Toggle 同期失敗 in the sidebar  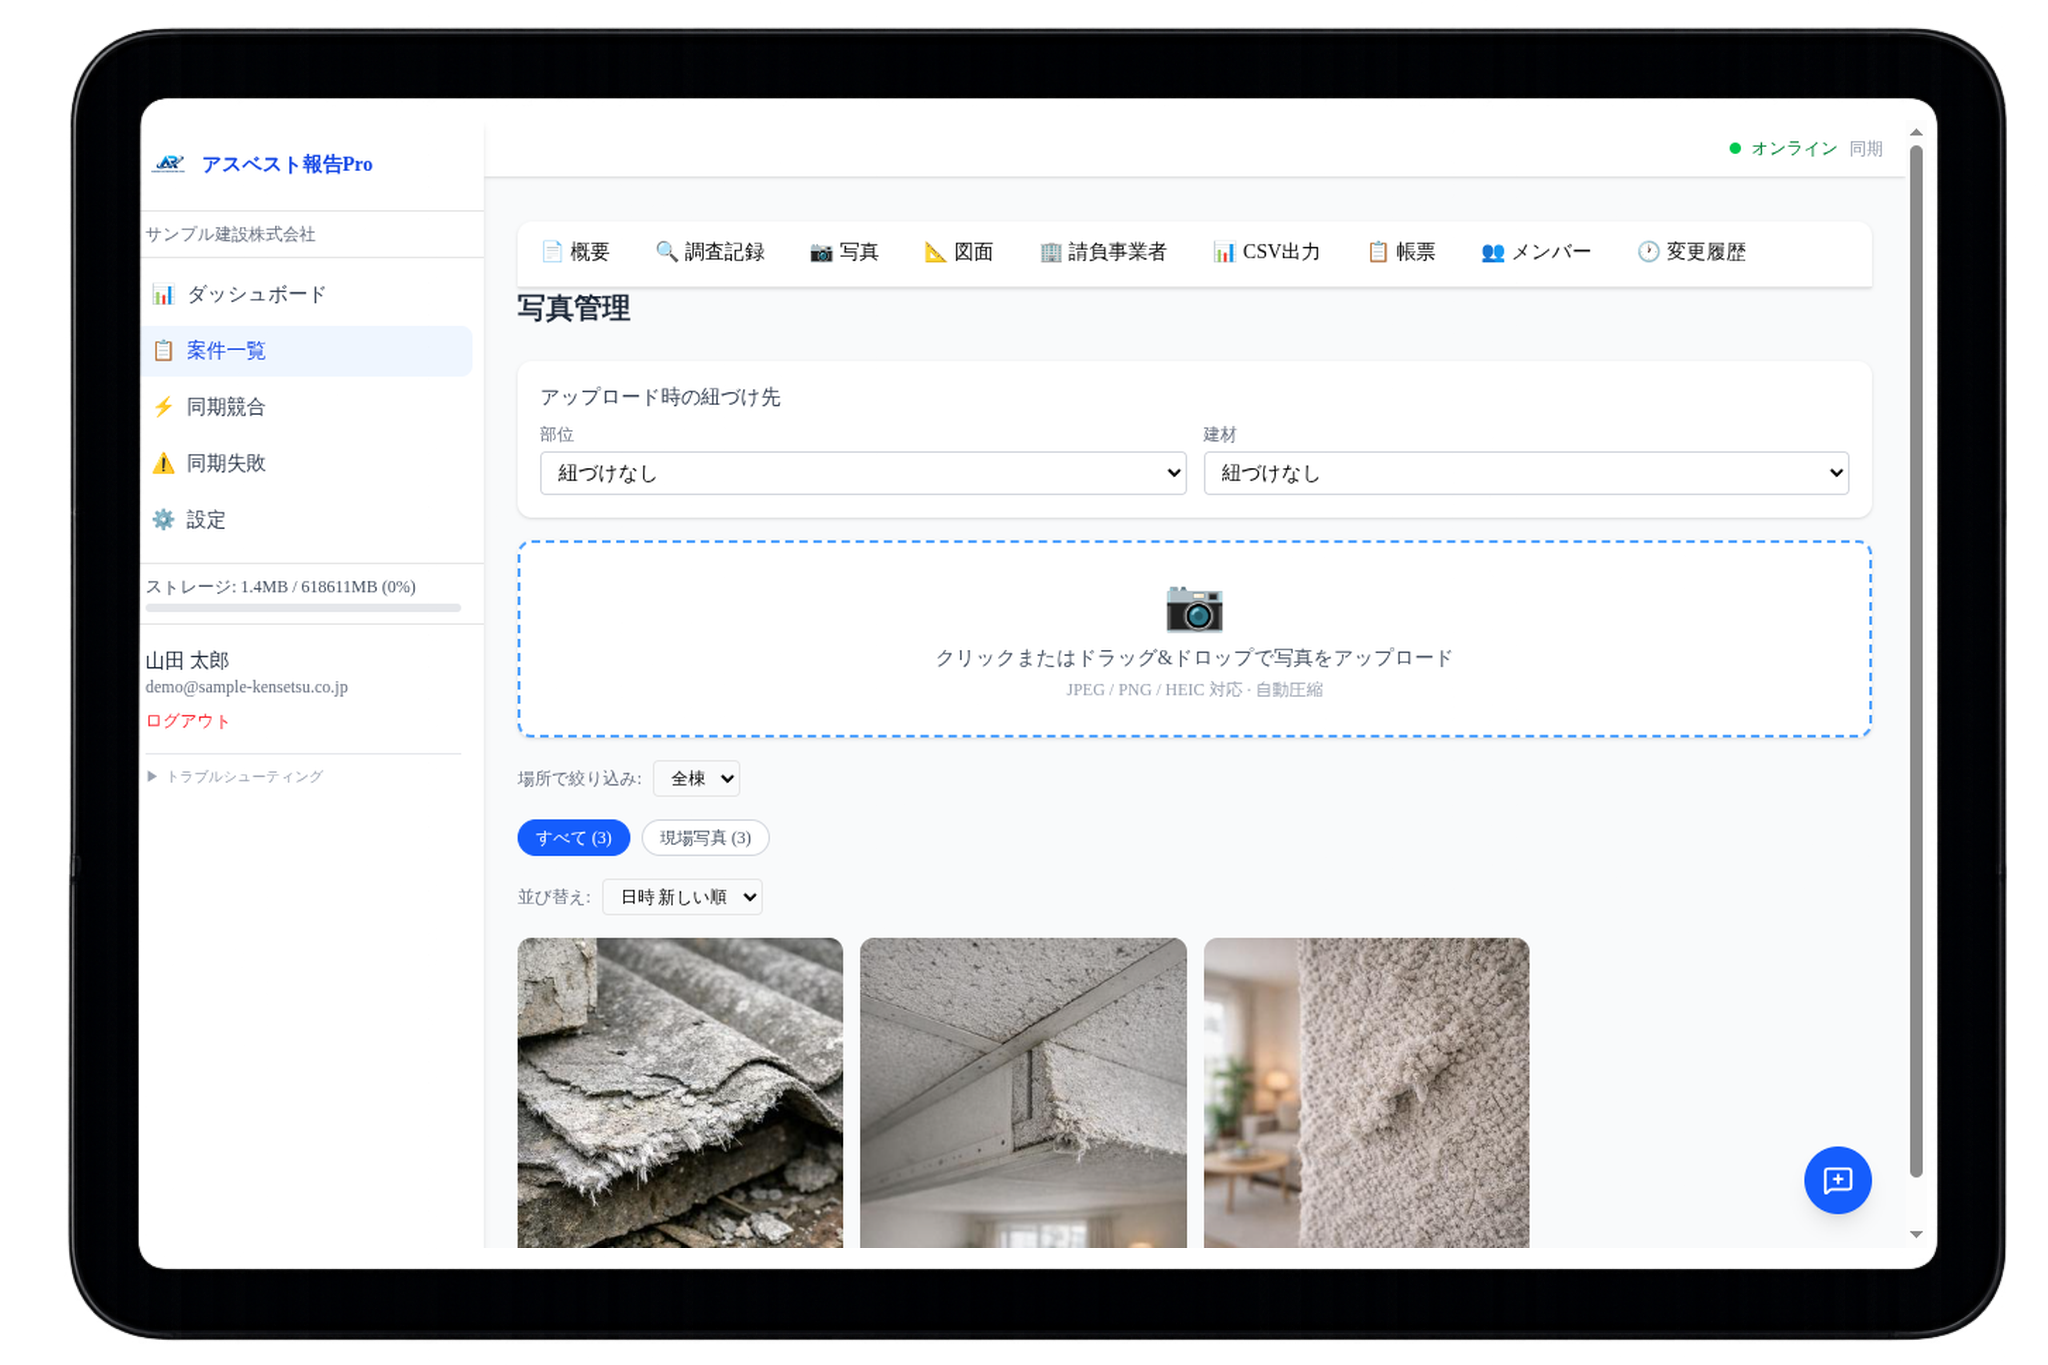coord(163,462)
